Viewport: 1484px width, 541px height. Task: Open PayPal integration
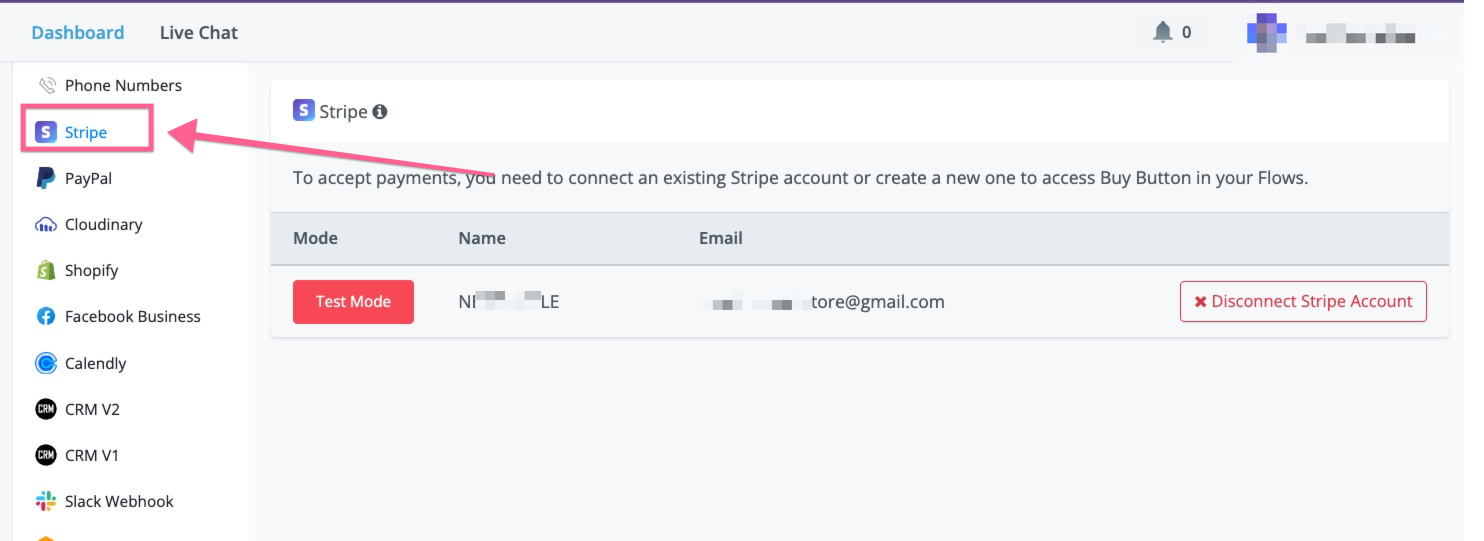click(x=88, y=178)
